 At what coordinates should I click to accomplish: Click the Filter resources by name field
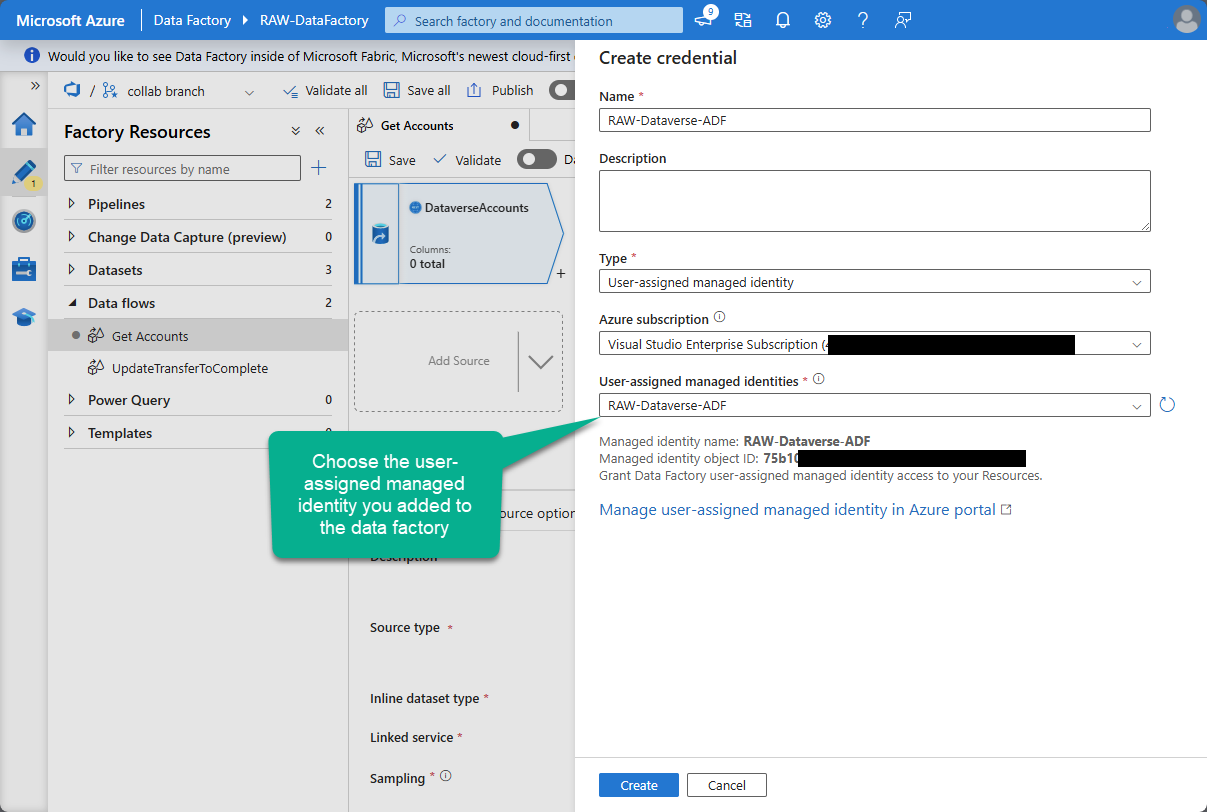click(x=182, y=168)
